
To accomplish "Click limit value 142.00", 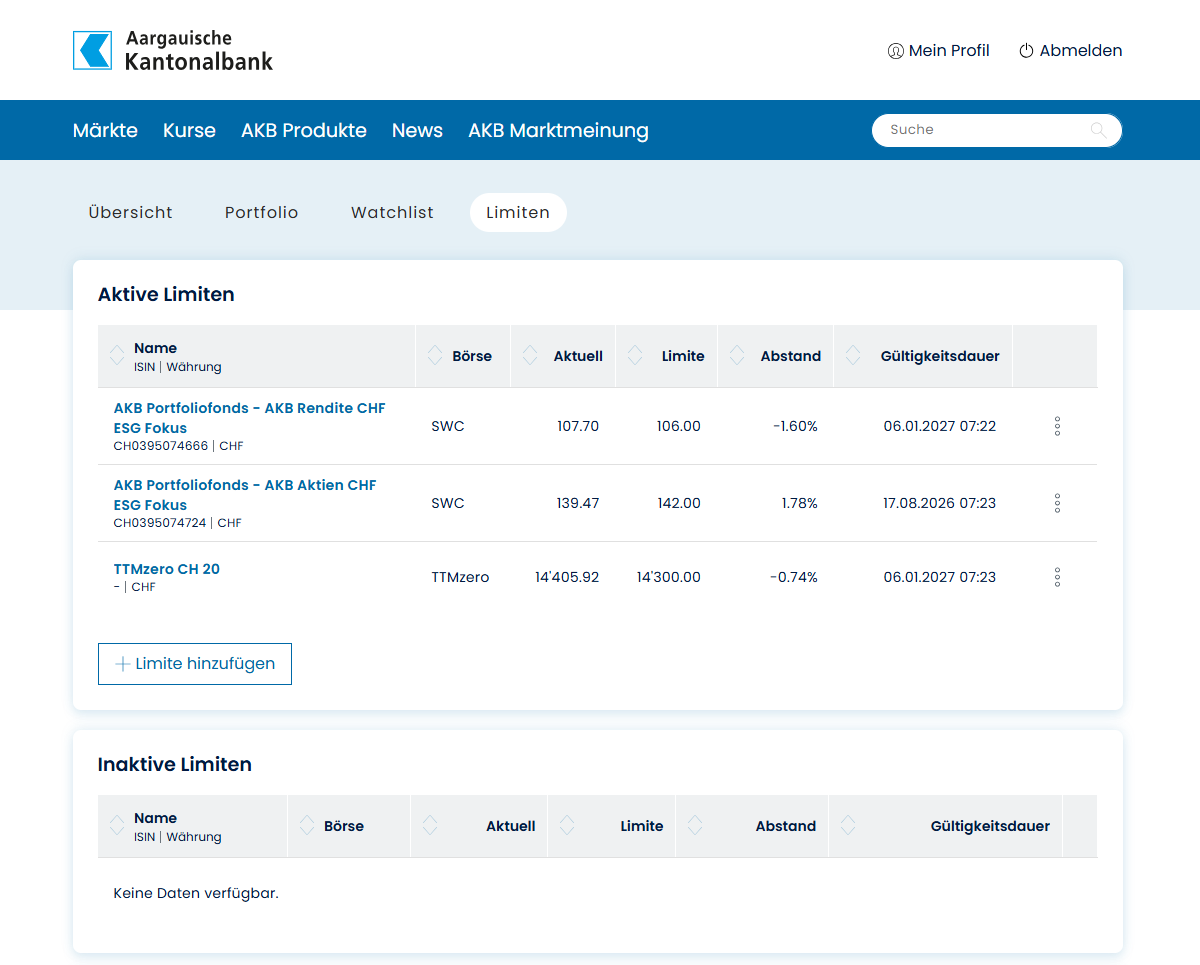I will click(679, 503).
